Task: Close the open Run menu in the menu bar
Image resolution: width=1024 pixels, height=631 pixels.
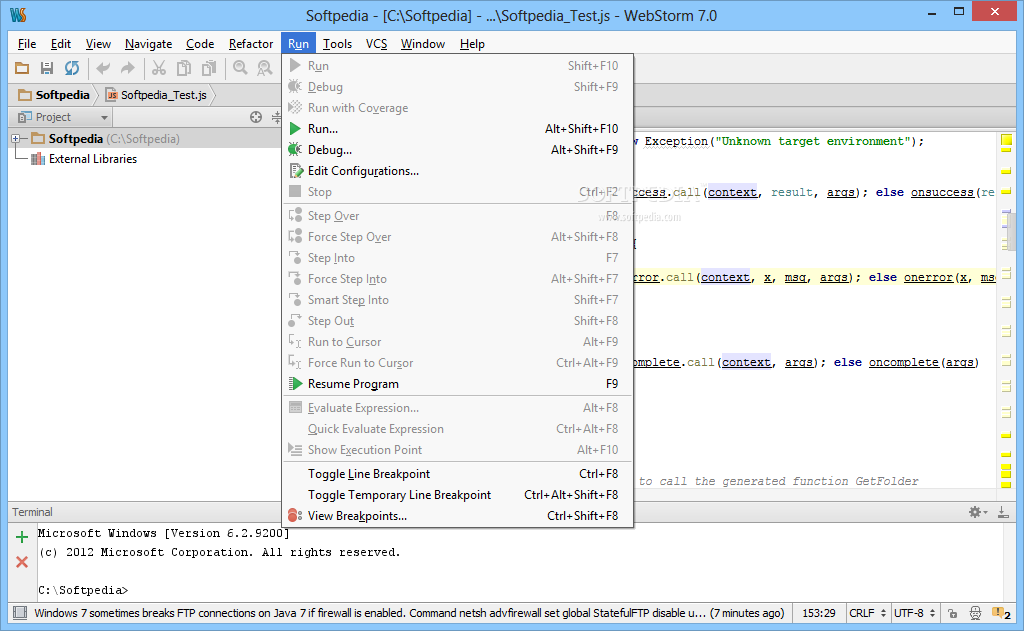Action: pyautogui.click(x=298, y=44)
